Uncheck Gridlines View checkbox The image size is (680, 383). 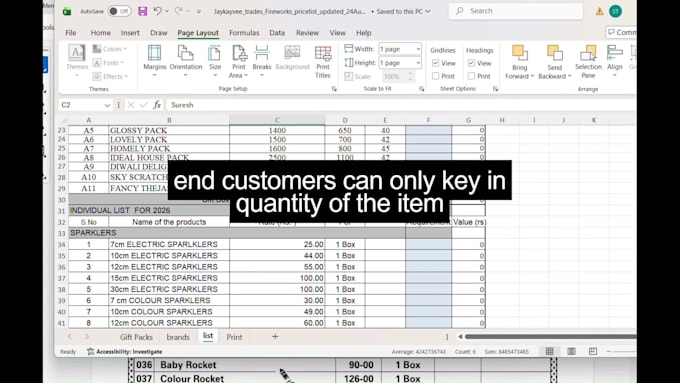435,63
